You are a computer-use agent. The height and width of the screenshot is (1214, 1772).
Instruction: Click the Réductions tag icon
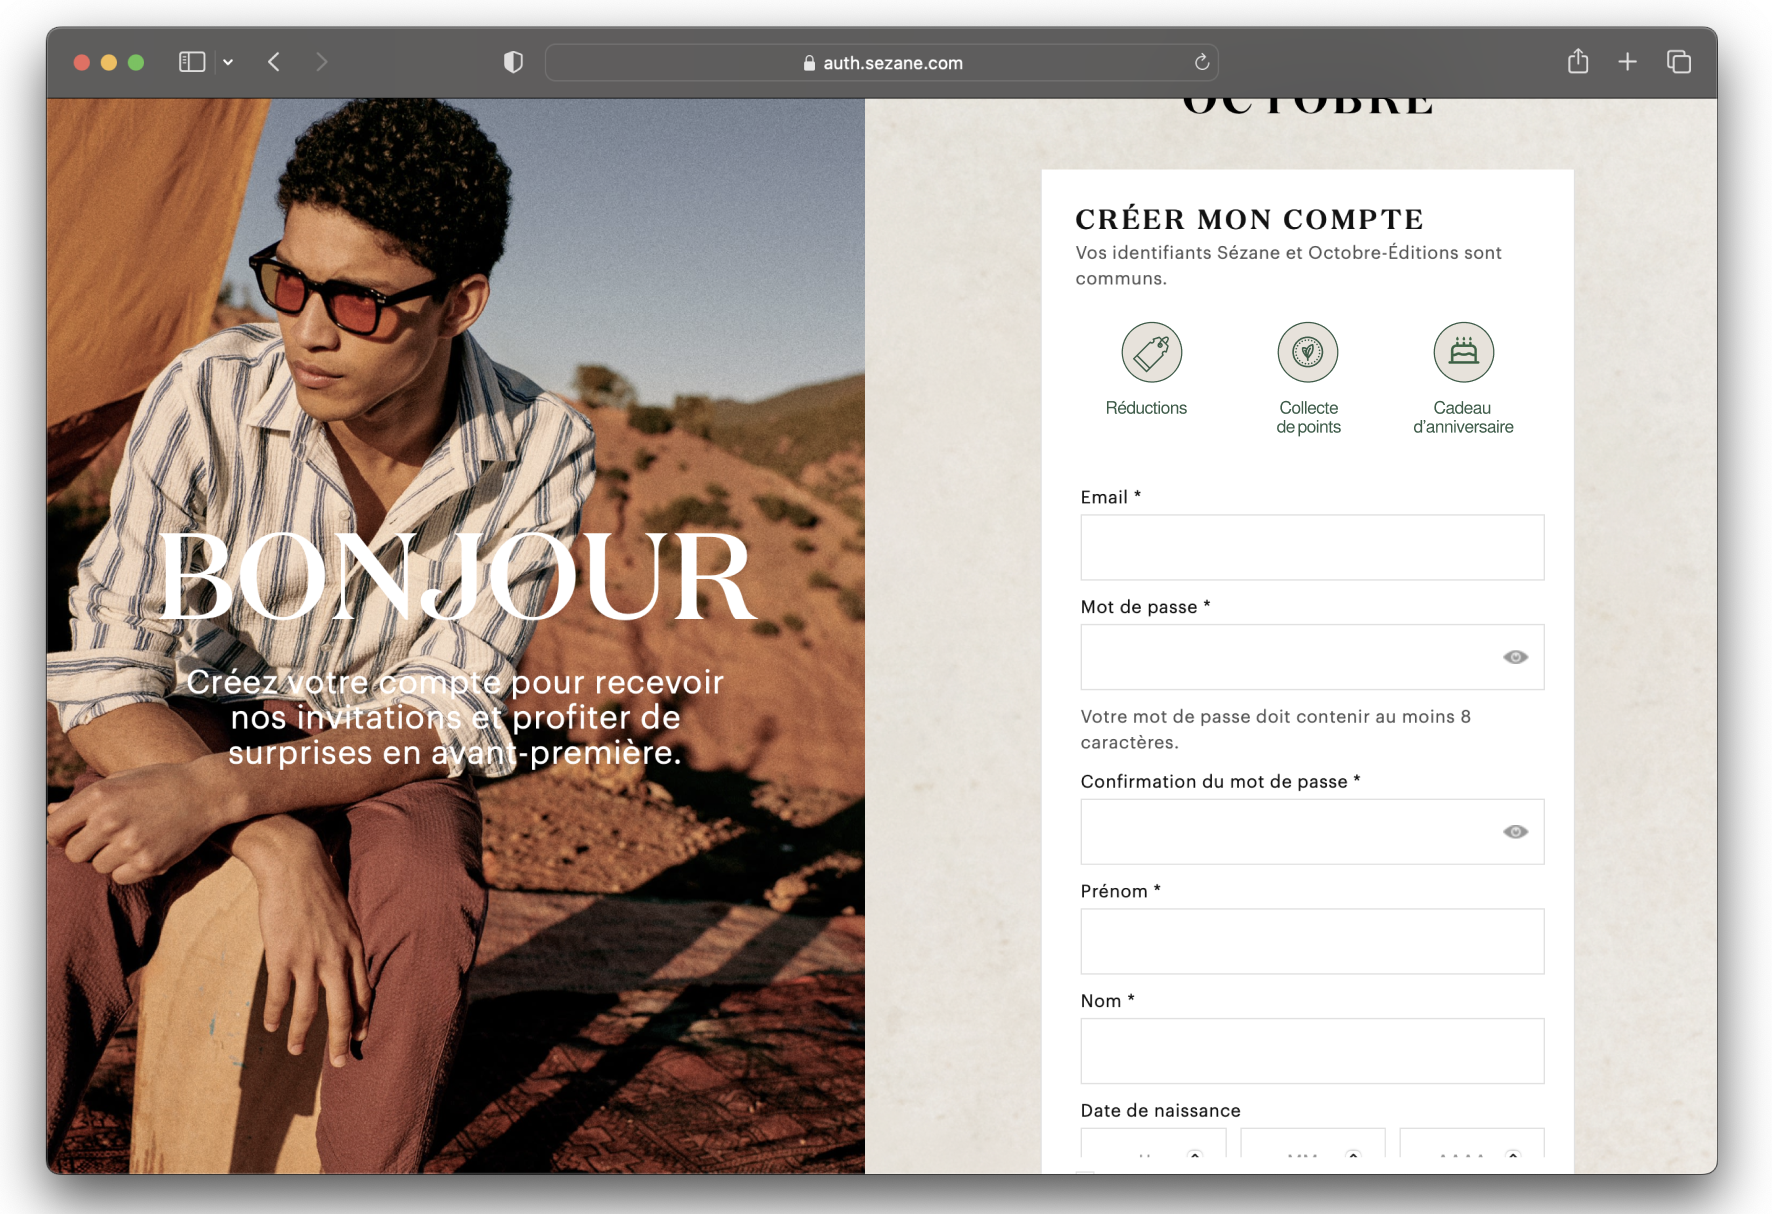point(1151,352)
